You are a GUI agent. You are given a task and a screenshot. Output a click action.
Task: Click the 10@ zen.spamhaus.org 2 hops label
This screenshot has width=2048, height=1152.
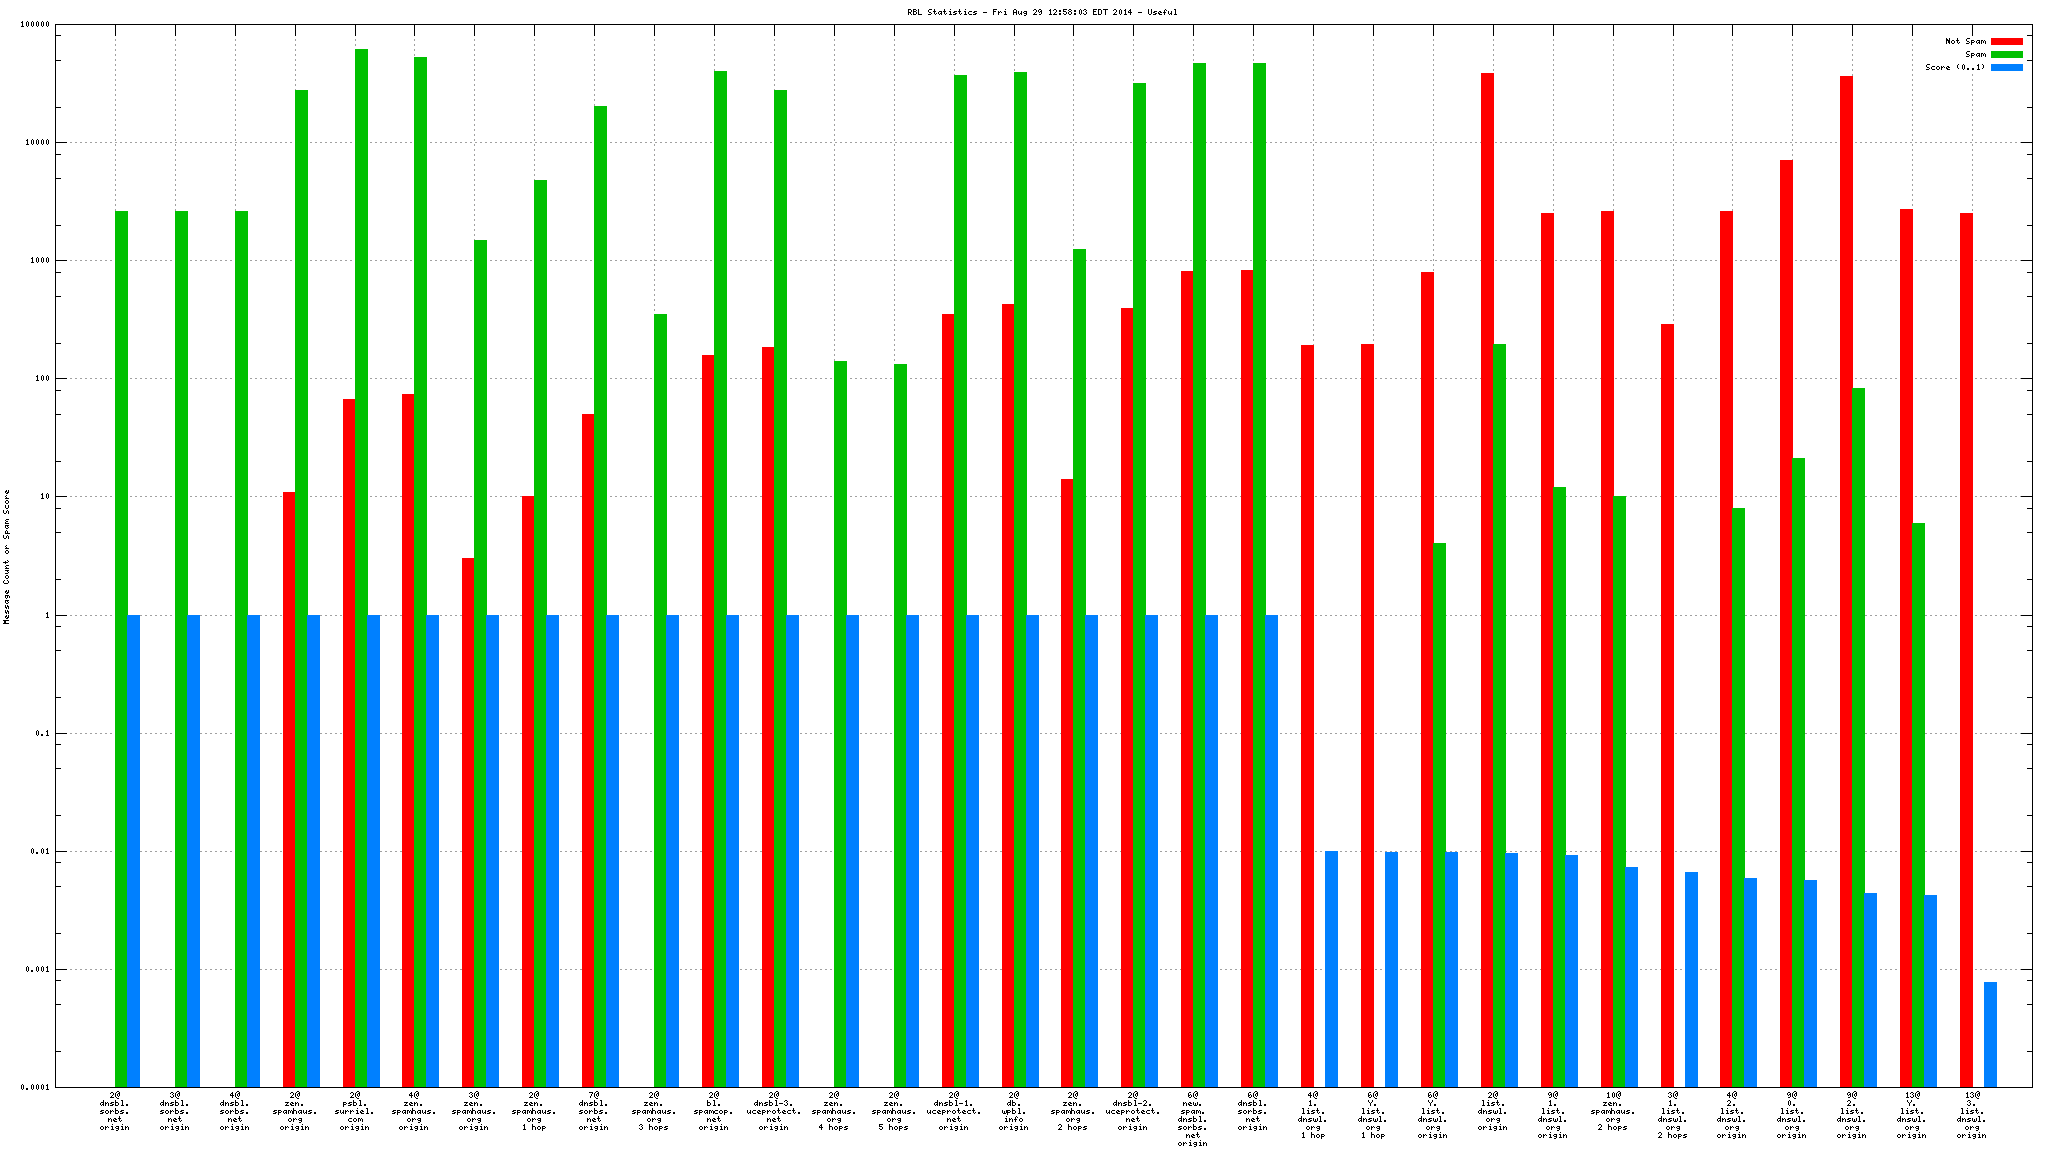click(1612, 1111)
